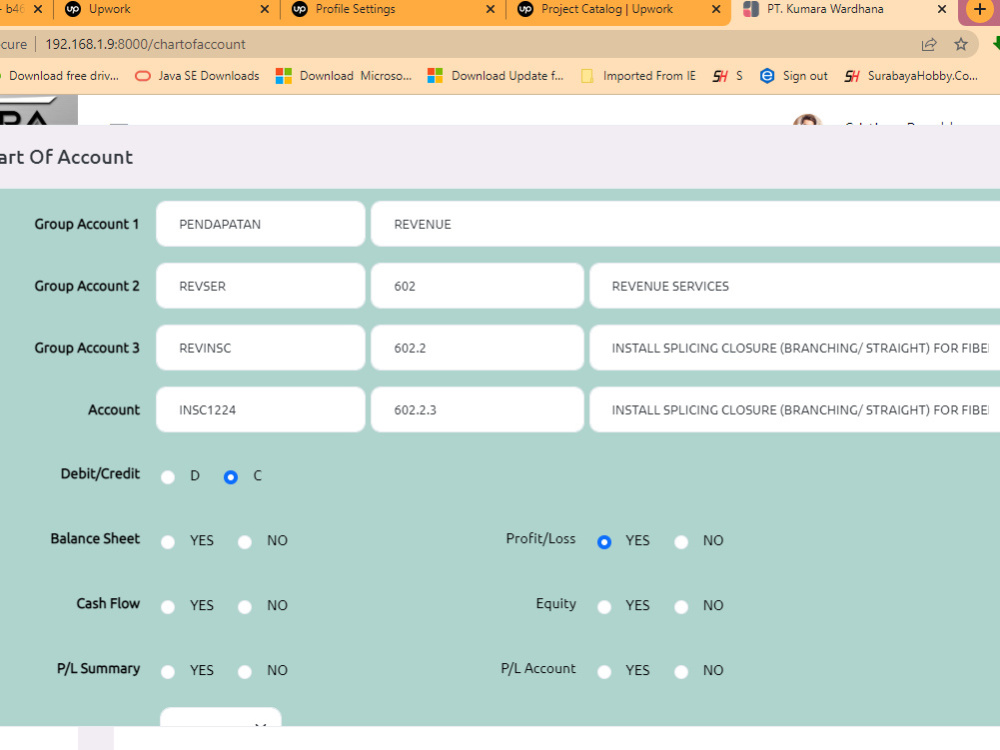Open Download Update f... bookmark

point(496,76)
